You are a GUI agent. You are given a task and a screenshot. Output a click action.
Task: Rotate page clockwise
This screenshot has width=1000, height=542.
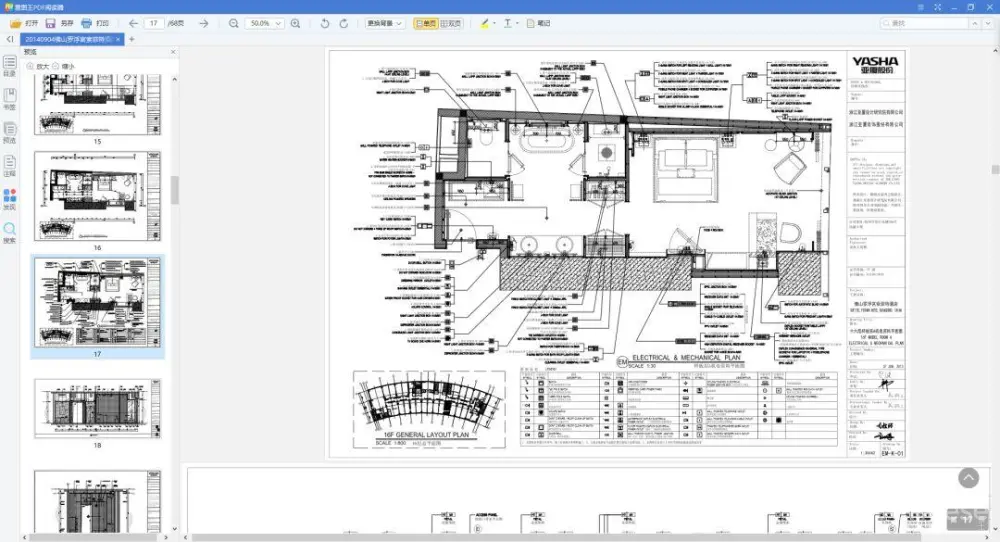tap(345, 23)
